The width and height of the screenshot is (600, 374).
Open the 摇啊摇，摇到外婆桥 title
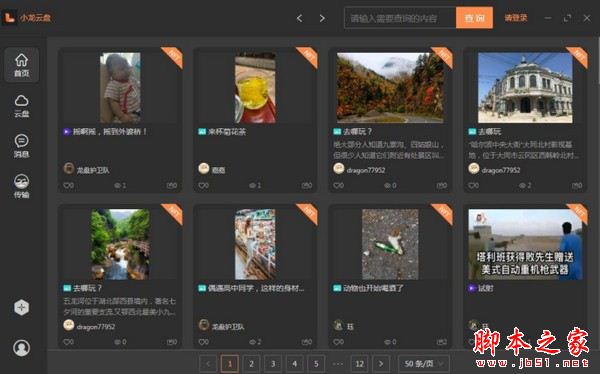pos(110,132)
